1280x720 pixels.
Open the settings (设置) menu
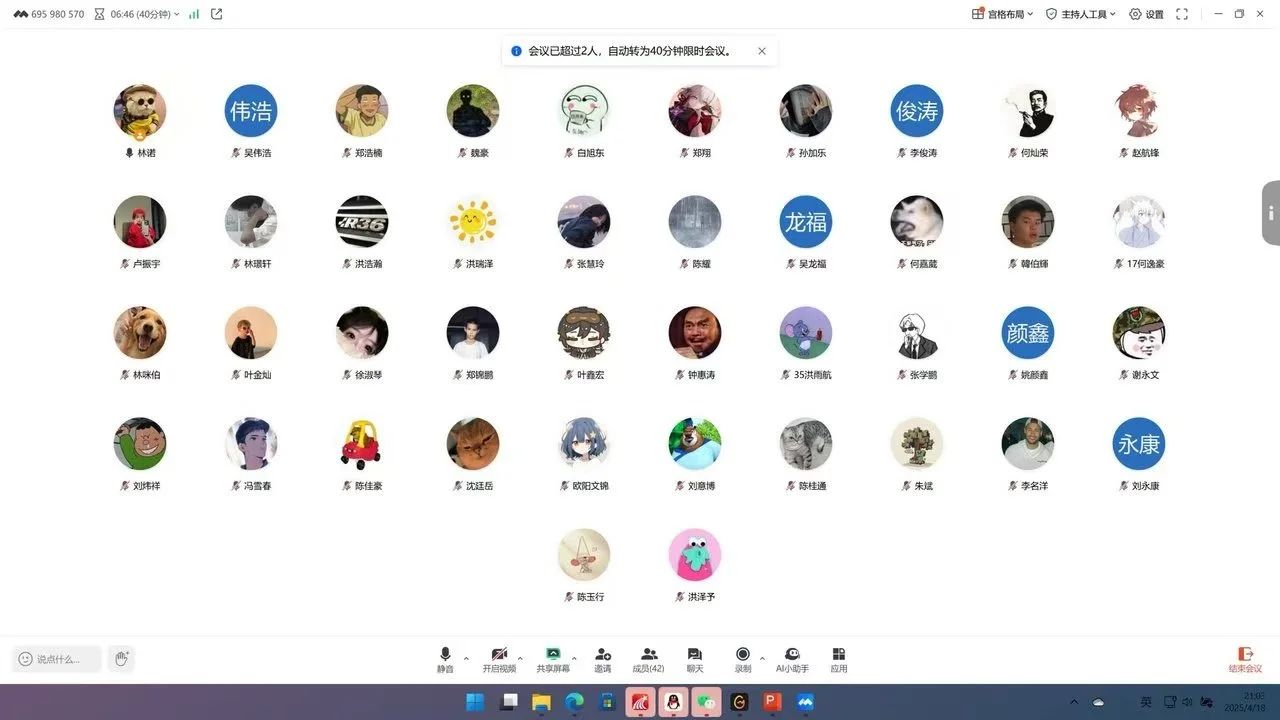click(x=1146, y=14)
